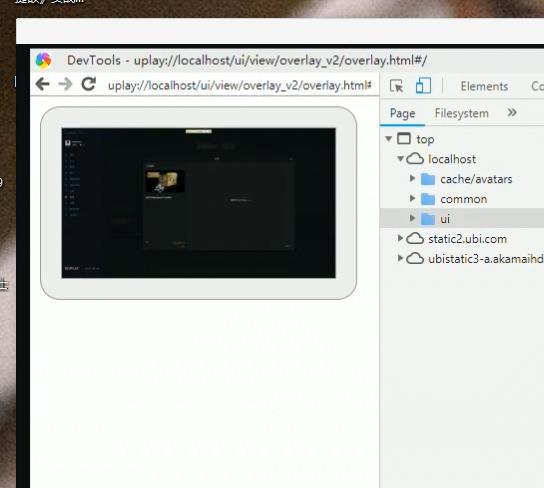Expand the cache/avatars folder
Image resolution: width=544 pixels, height=488 pixels.
click(413, 178)
